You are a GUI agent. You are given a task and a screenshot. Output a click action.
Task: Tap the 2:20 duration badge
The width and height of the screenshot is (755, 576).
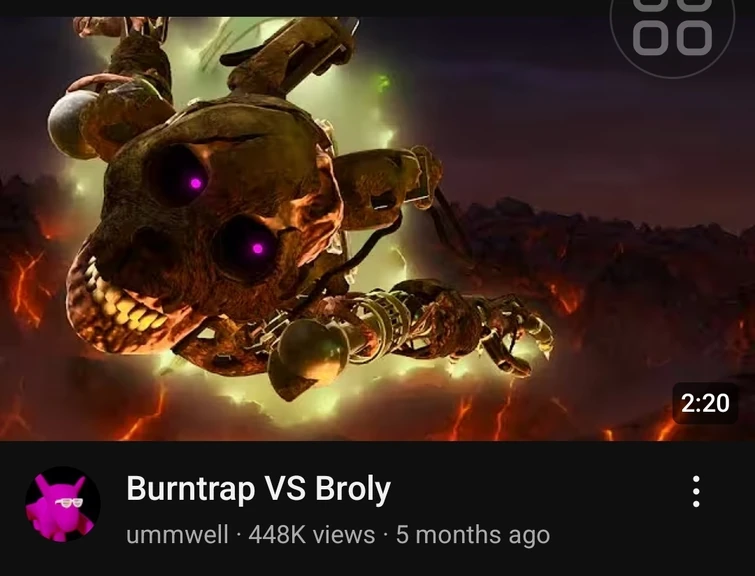[705, 403]
